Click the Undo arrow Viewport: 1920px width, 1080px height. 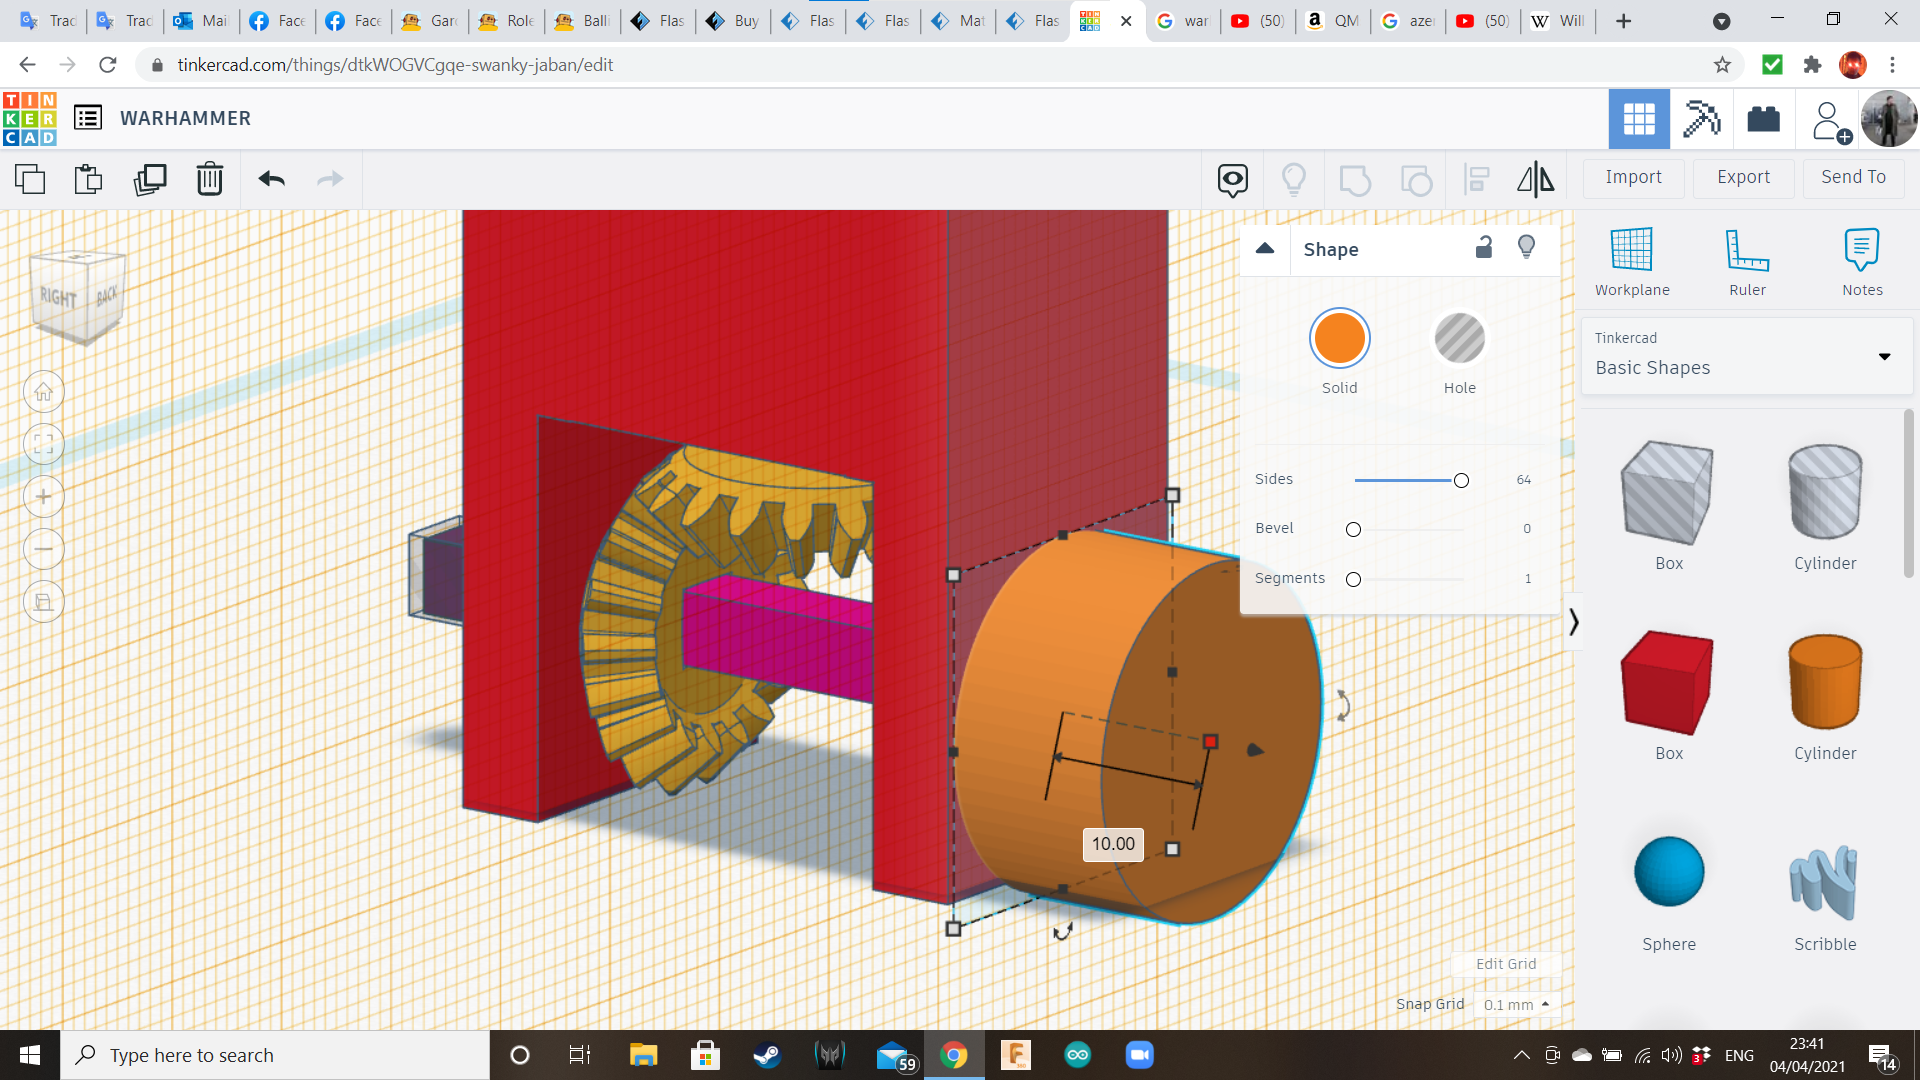point(272,179)
